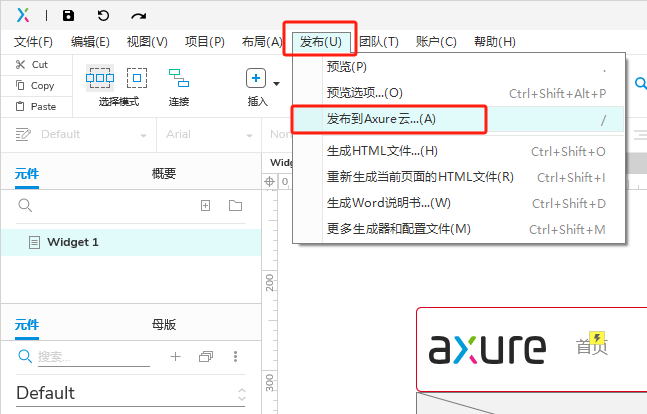
Task: Switch to the upper 元件 tab
Action: point(27,174)
